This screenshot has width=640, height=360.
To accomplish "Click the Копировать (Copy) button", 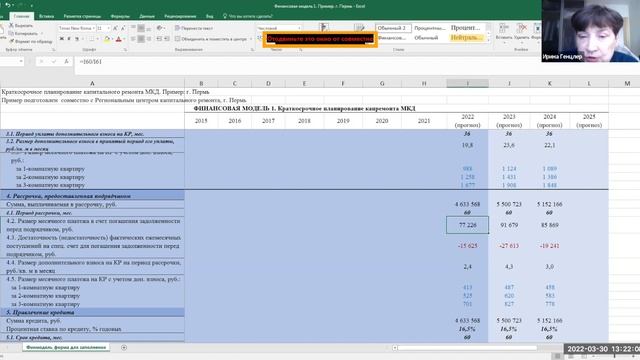I will click(x=23, y=33).
